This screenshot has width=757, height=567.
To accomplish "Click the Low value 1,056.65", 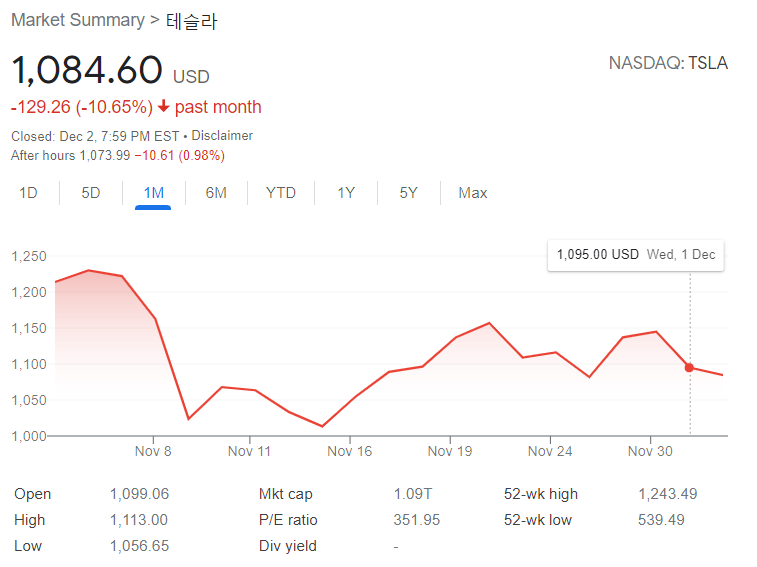I will 140,546.
